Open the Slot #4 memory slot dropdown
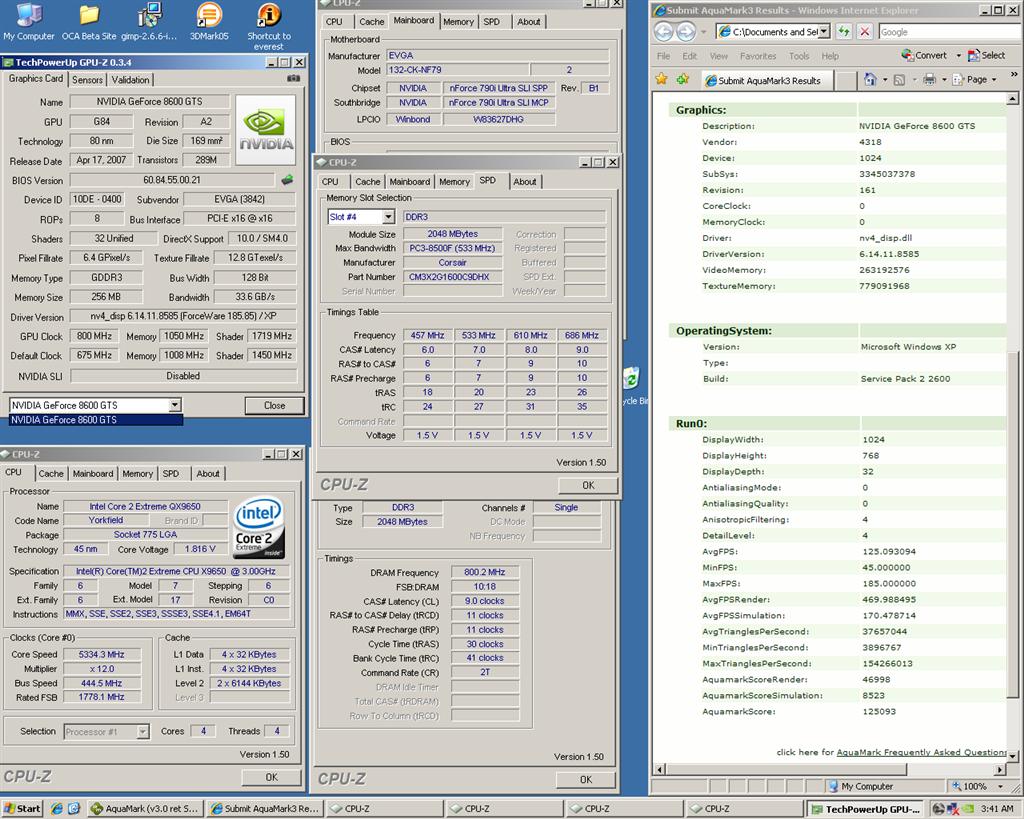1024x819 pixels. (388, 217)
